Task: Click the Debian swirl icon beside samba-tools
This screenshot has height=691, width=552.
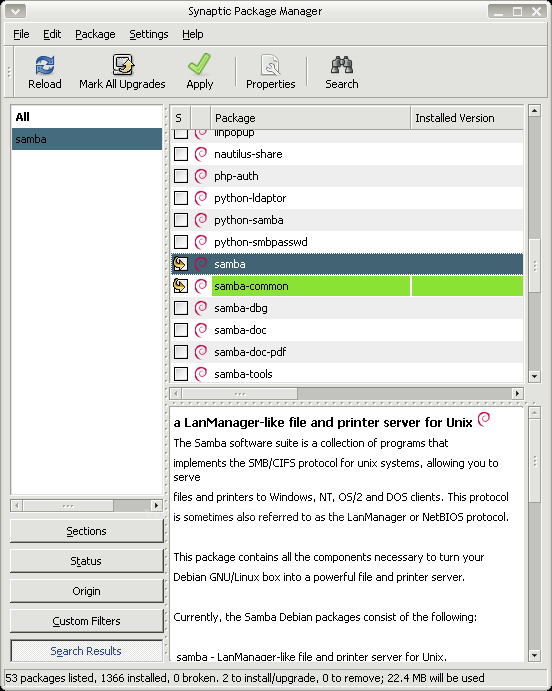Action: (x=201, y=374)
